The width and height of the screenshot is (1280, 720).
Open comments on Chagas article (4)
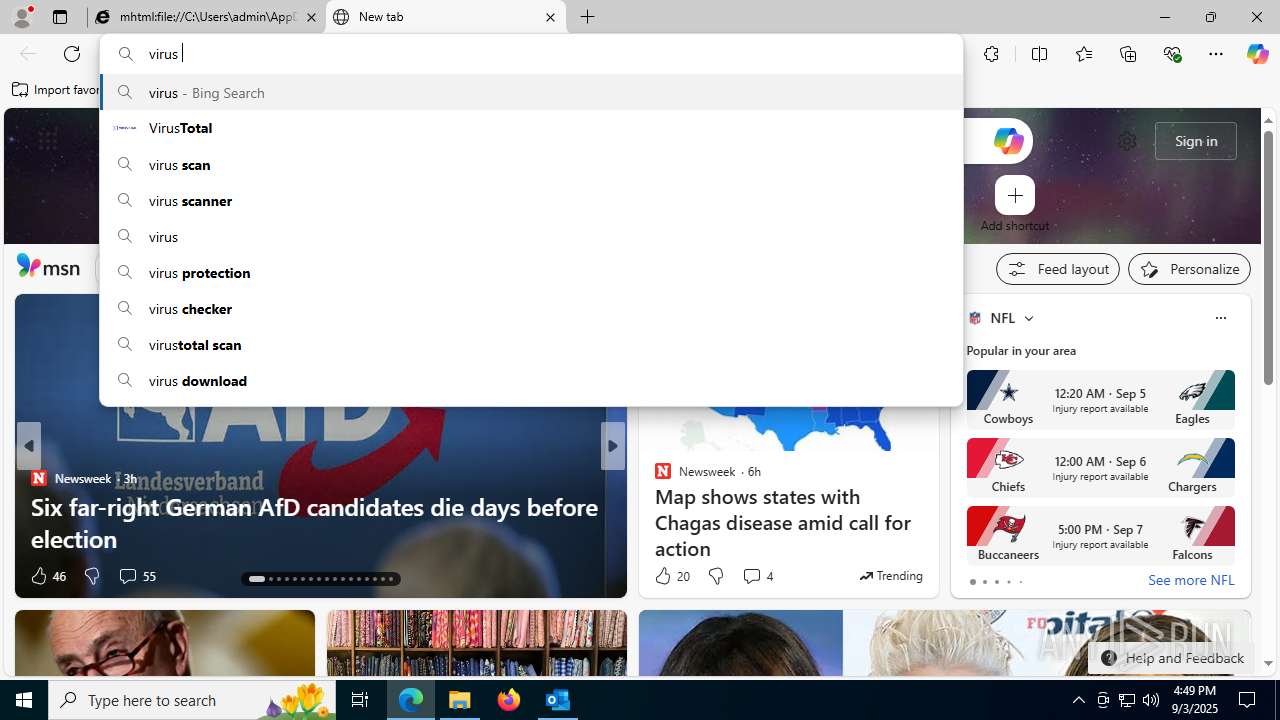point(757,576)
